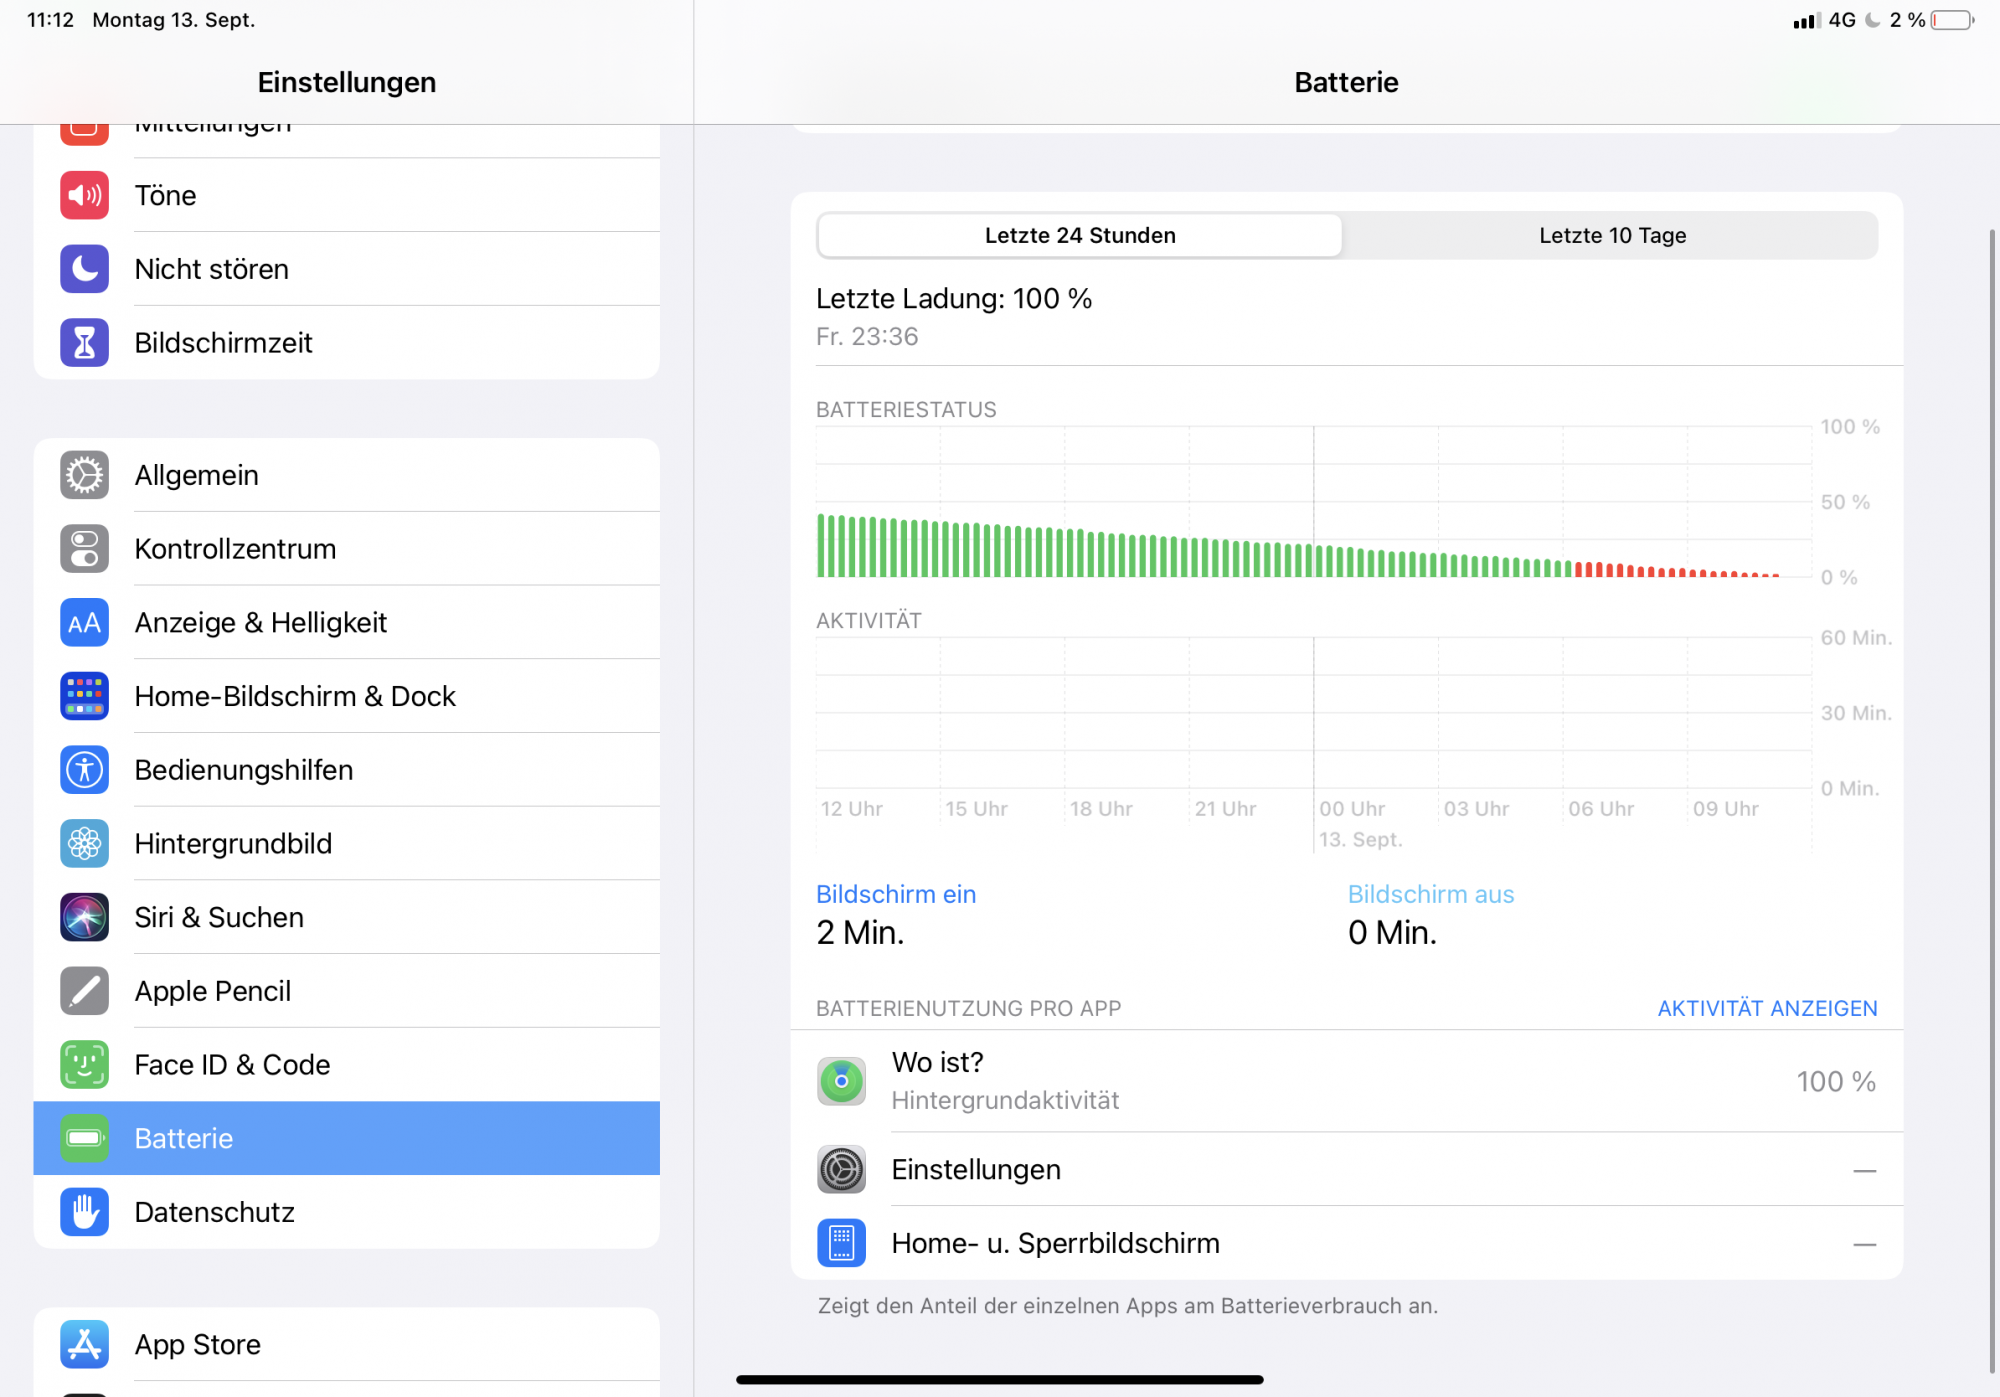Tap Anzeige & Helligkeit AA icon
2000x1397 pixels.
point(84,623)
